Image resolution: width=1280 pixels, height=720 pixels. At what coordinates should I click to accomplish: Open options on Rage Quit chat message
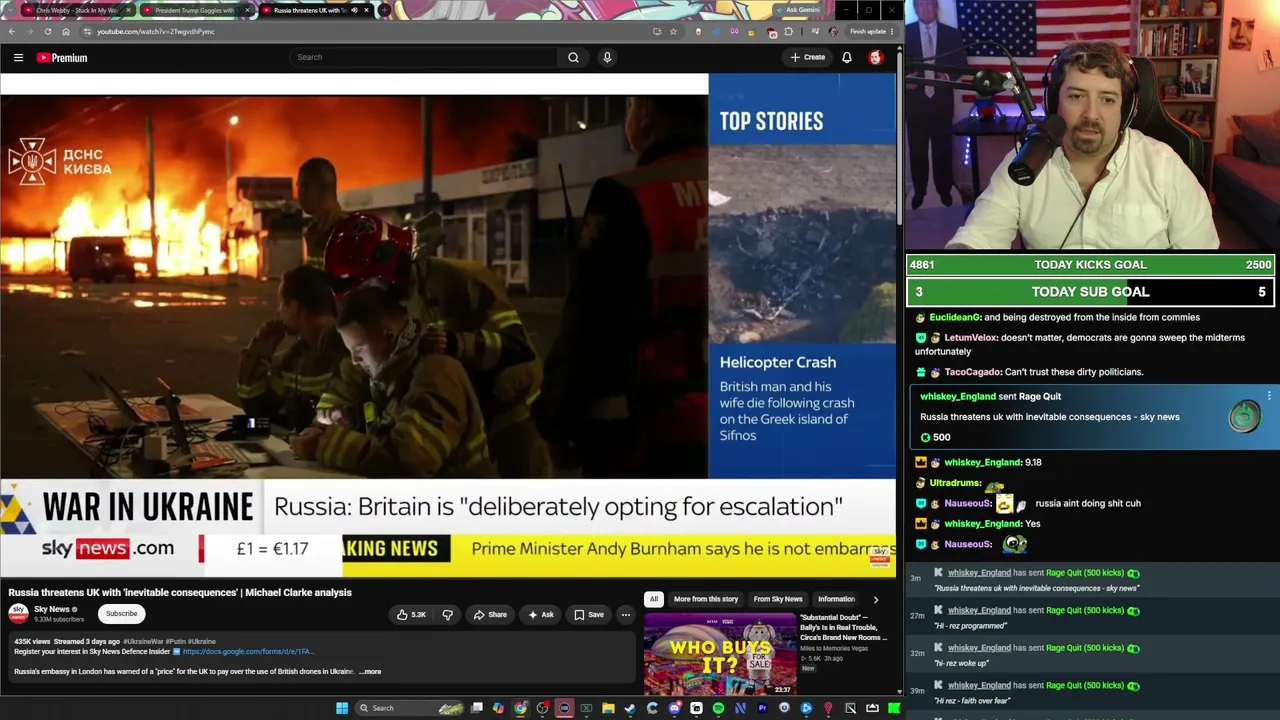(x=1269, y=397)
